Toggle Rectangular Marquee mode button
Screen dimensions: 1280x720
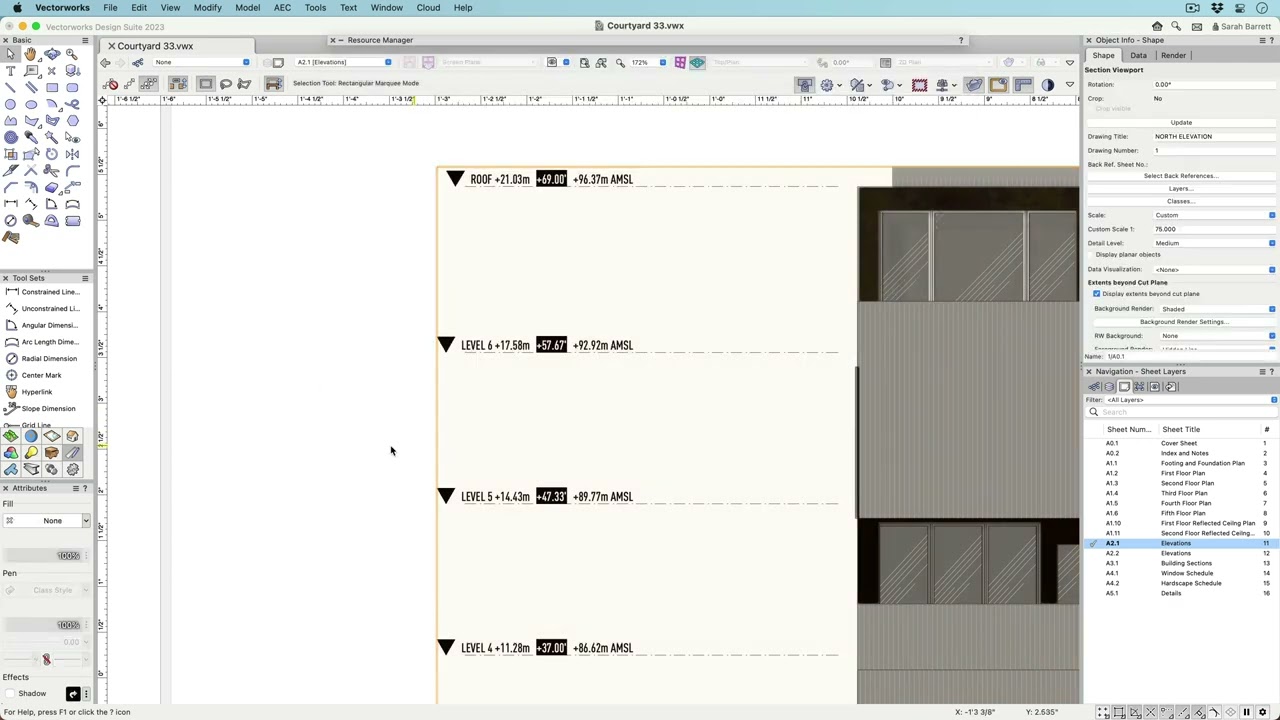pyautogui.click(x=205, y=84)
